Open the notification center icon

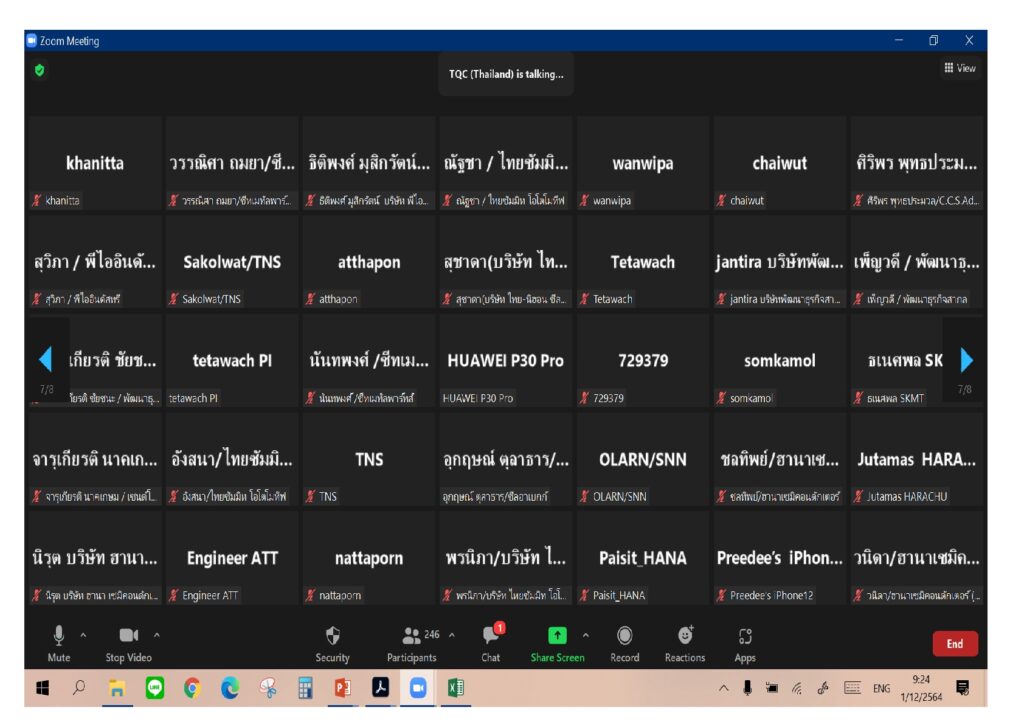963,688
